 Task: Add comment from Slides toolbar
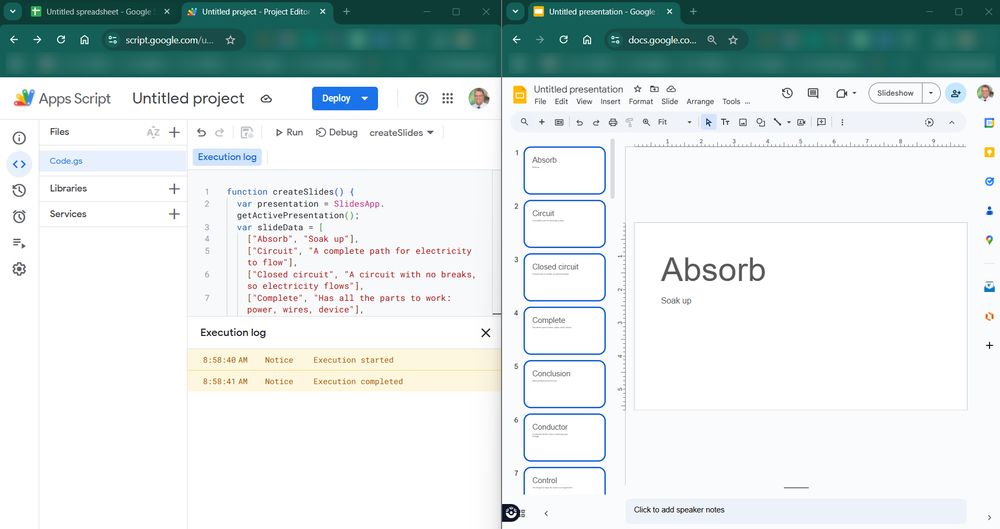point(821,122)
